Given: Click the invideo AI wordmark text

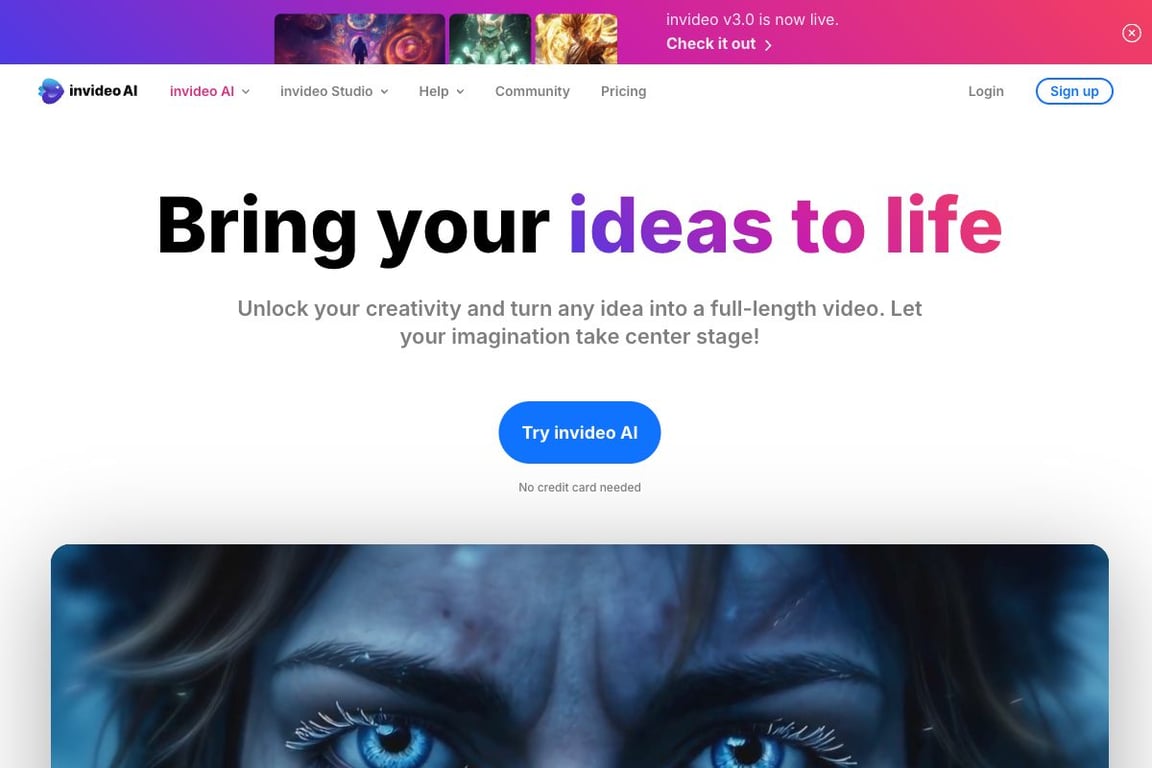Looking at the screenshot, I should click(x=103, y=91).
